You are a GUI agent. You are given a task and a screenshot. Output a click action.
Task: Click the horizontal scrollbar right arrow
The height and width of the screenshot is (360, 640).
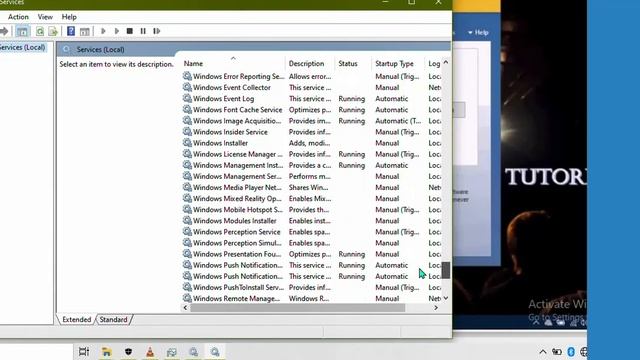(436, 308)
